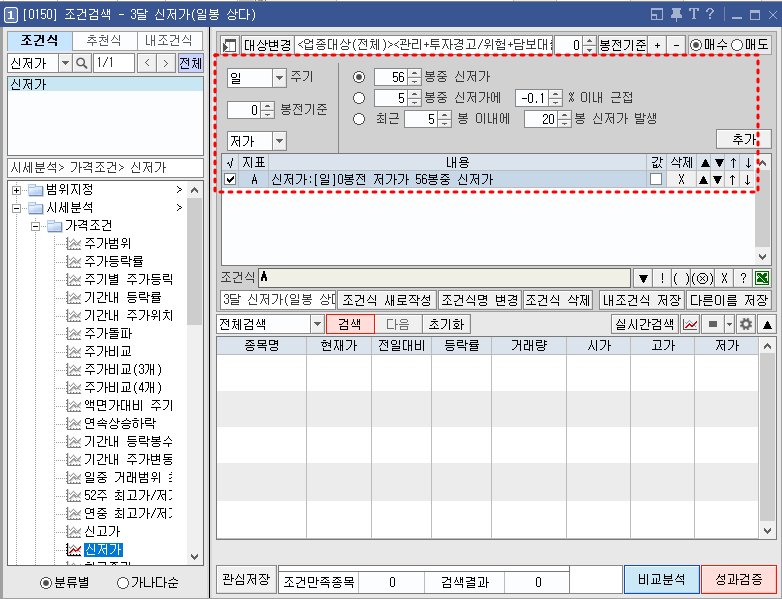Image resolution: width=782 pixels, height=599 pixels.
Task: Click the 추가 button
Action: point(743,139)
